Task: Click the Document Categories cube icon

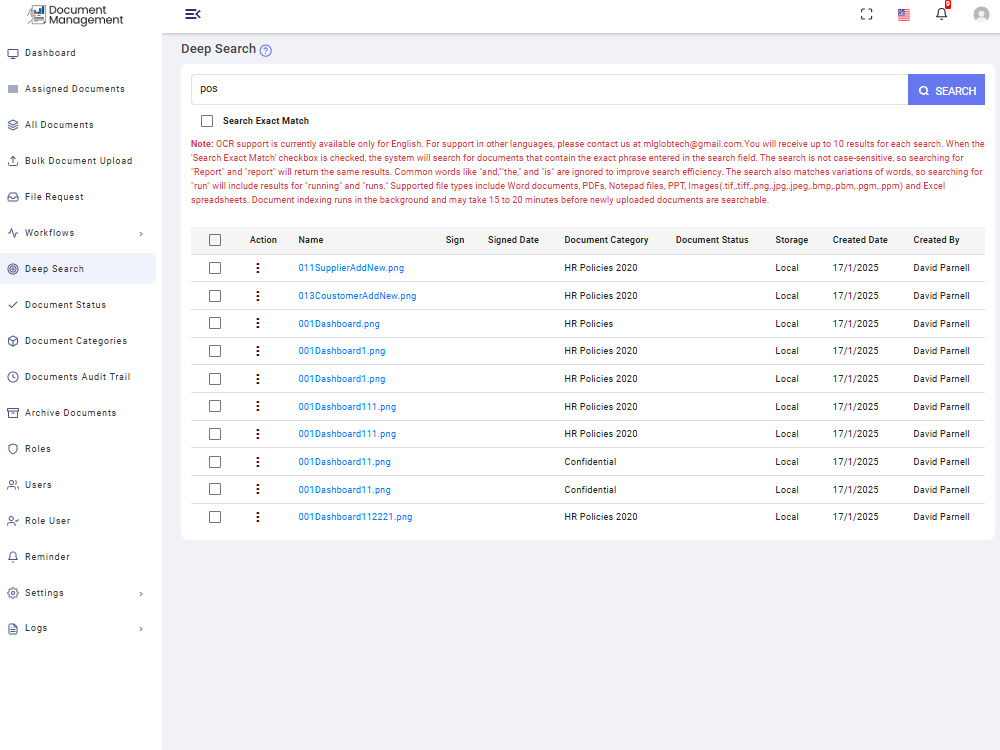Action: pos(13,341)
